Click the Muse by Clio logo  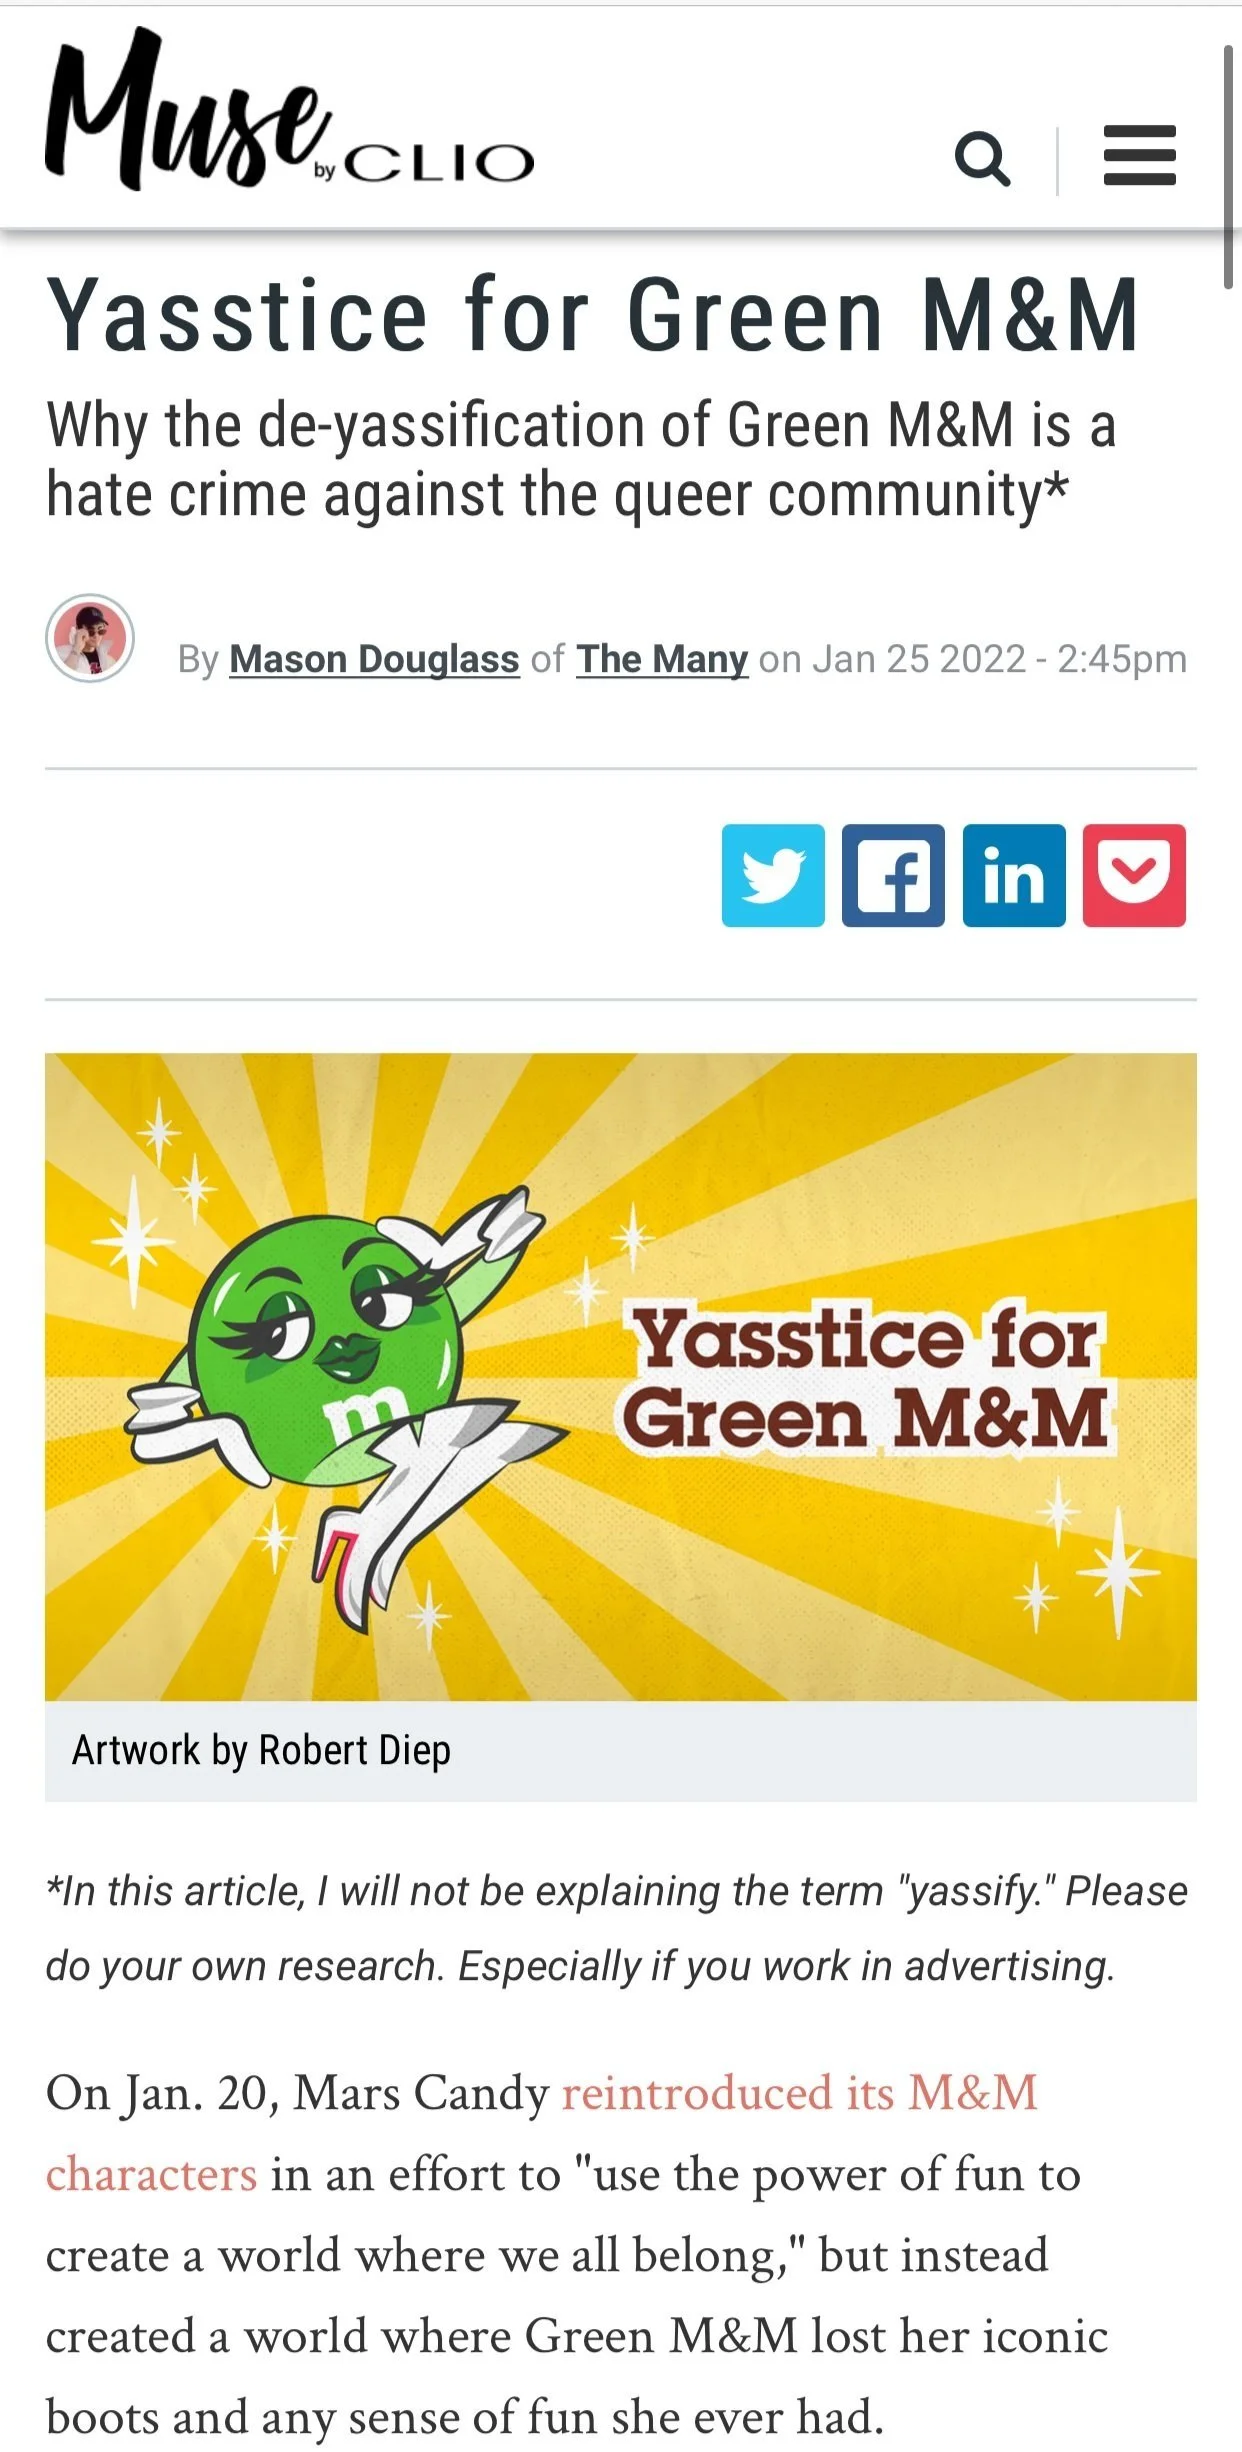coord(290,110)
